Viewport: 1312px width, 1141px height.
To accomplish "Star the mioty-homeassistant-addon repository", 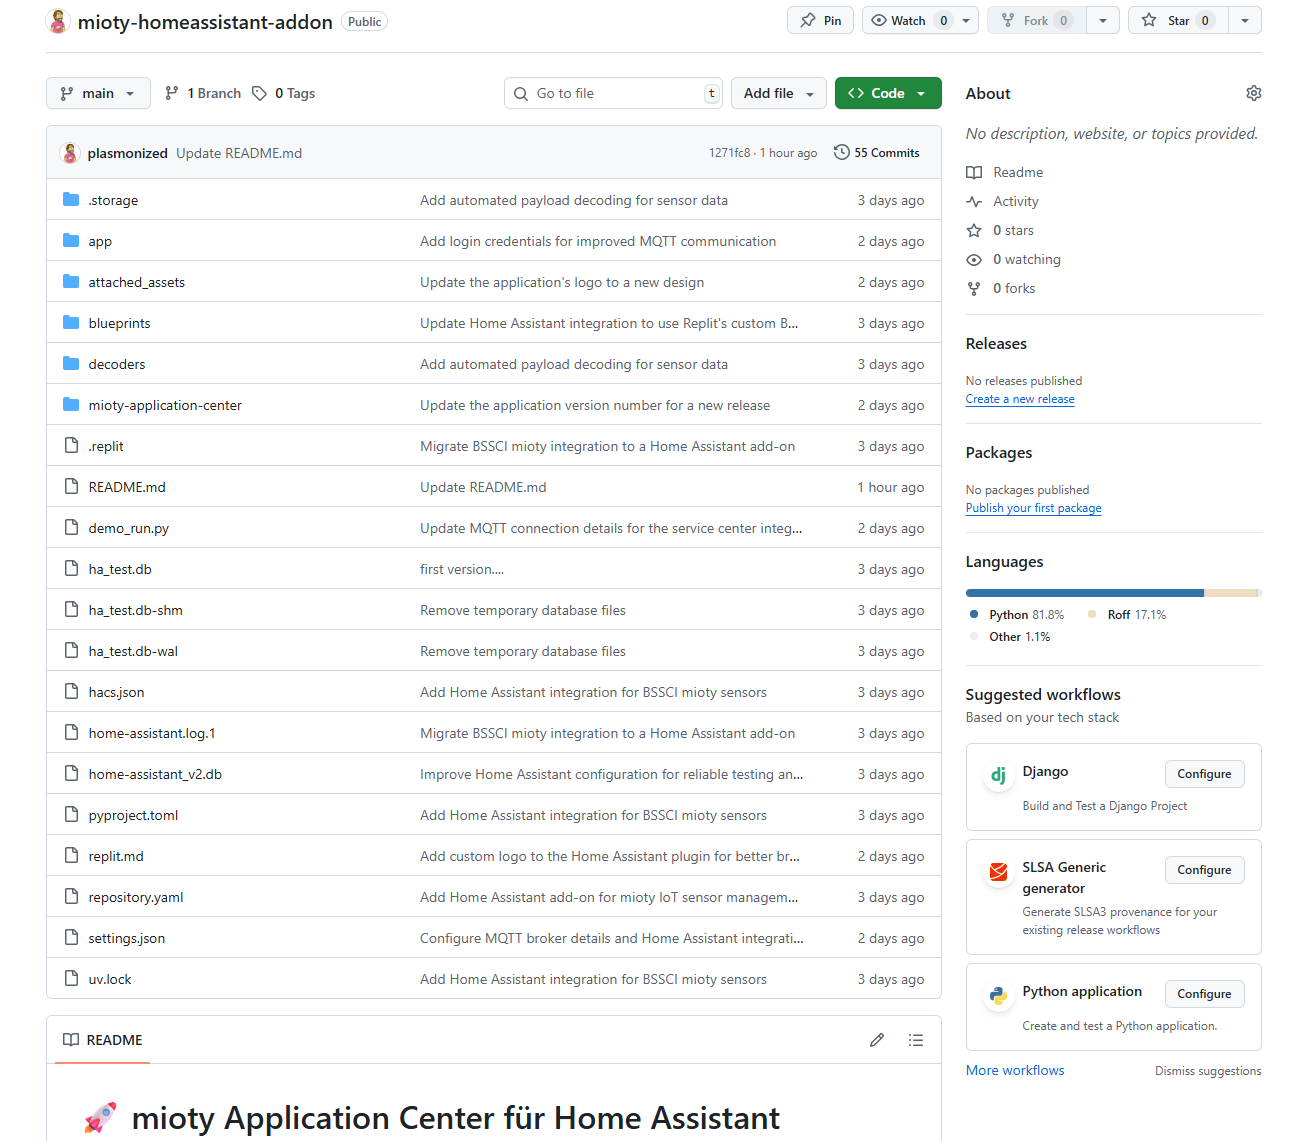I will 1178,20.
